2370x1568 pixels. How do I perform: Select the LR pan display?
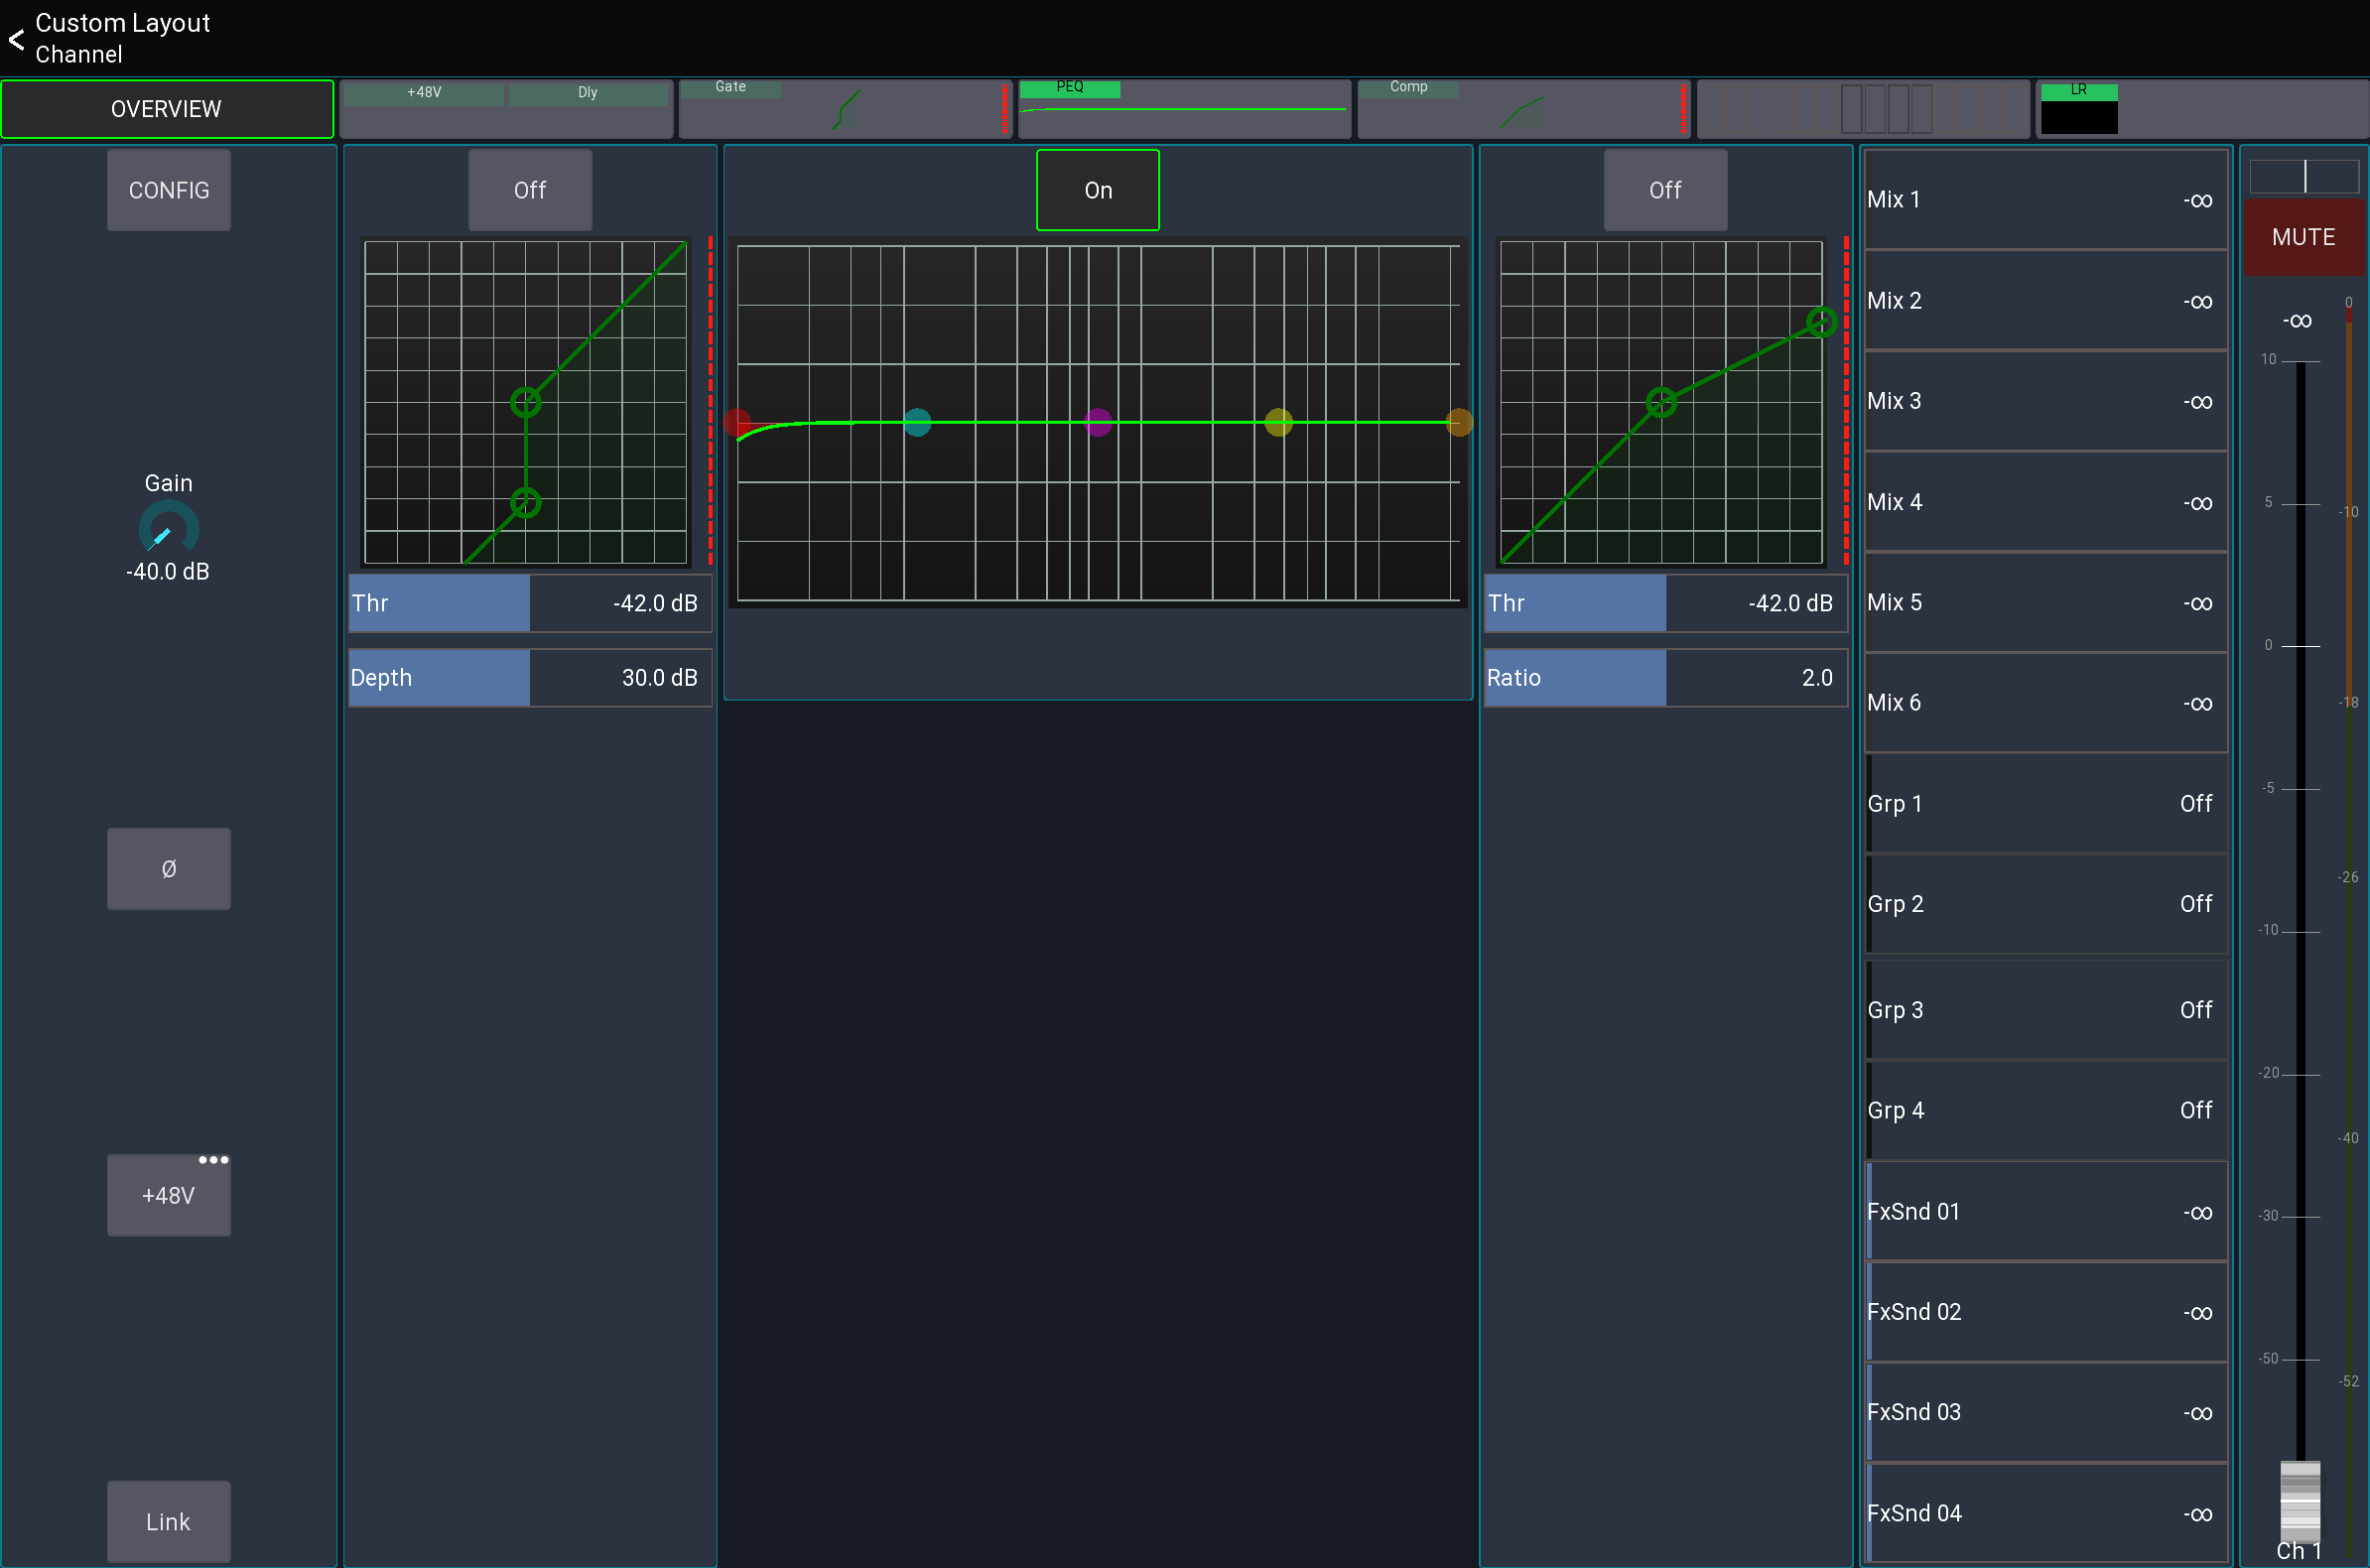(2081, 108)
